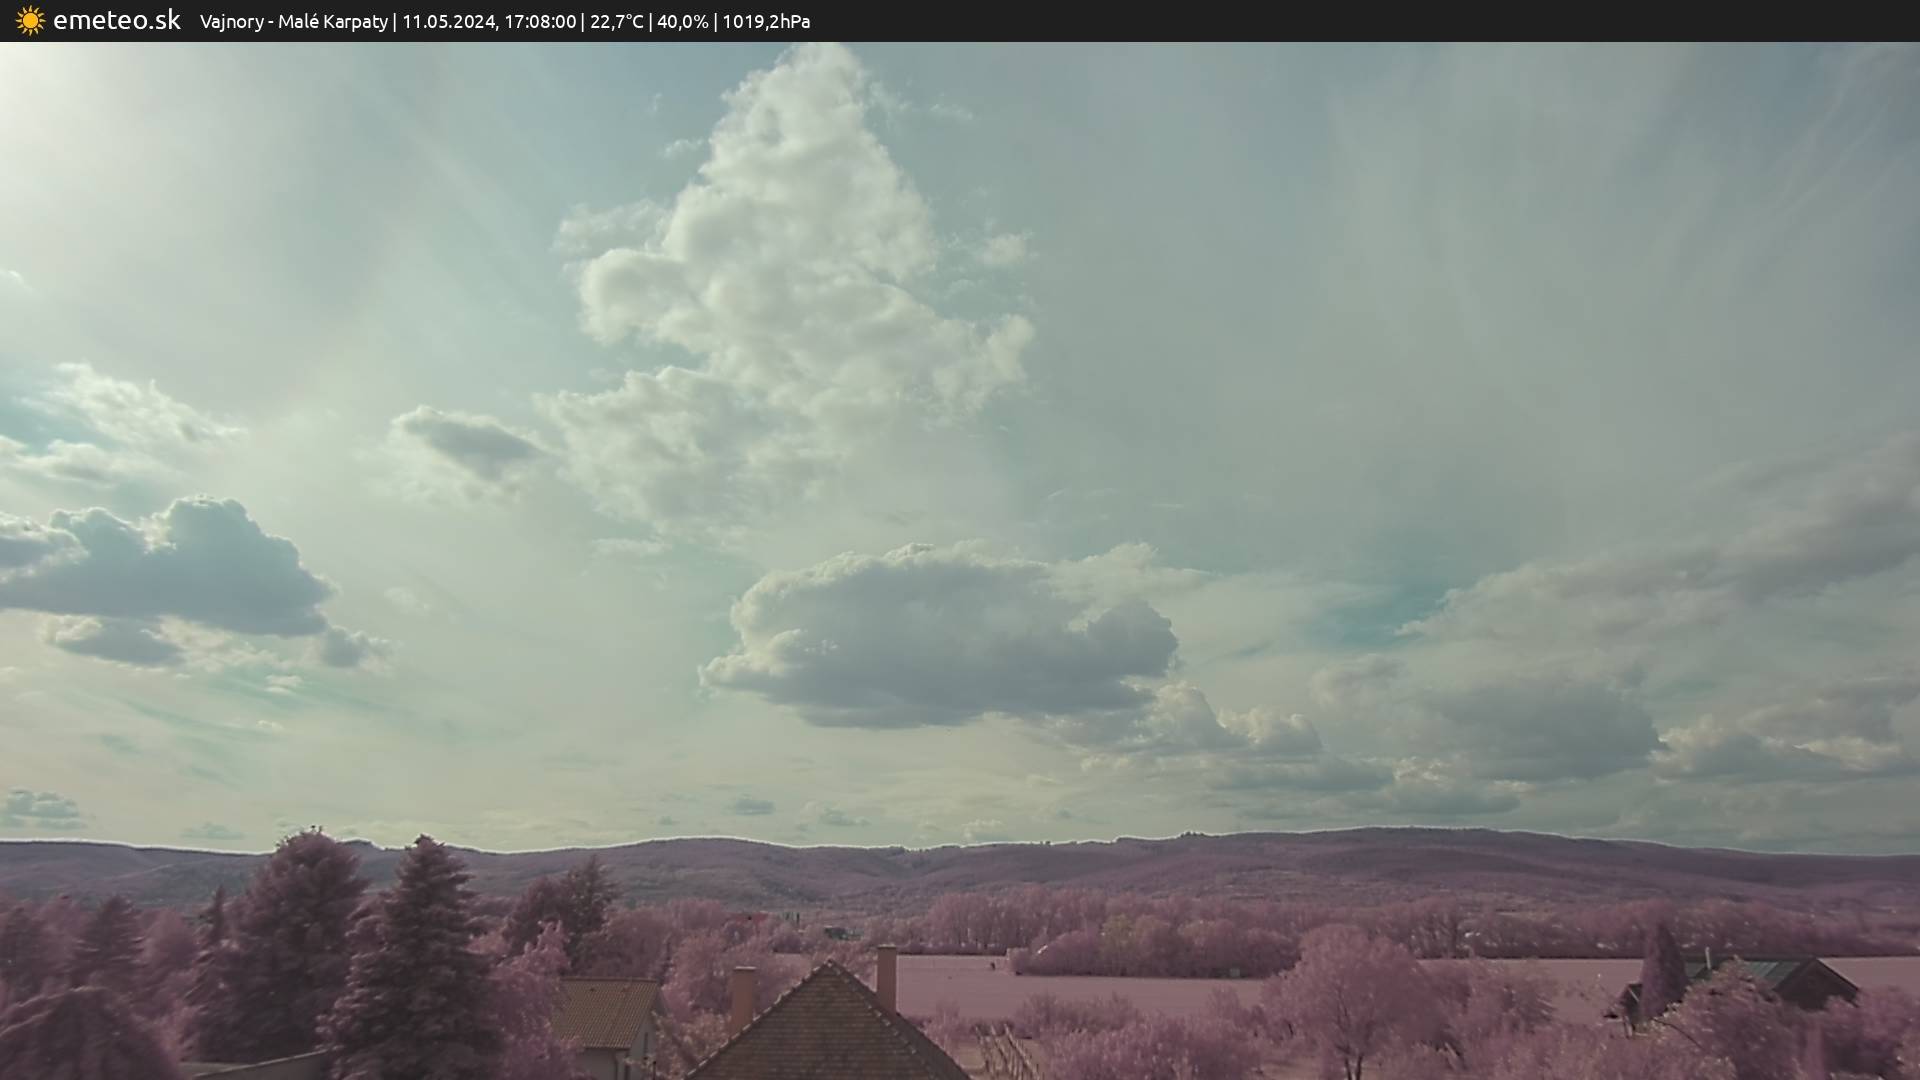
Task: Click the 40,0% humidity reading
Action: (682, 21)
